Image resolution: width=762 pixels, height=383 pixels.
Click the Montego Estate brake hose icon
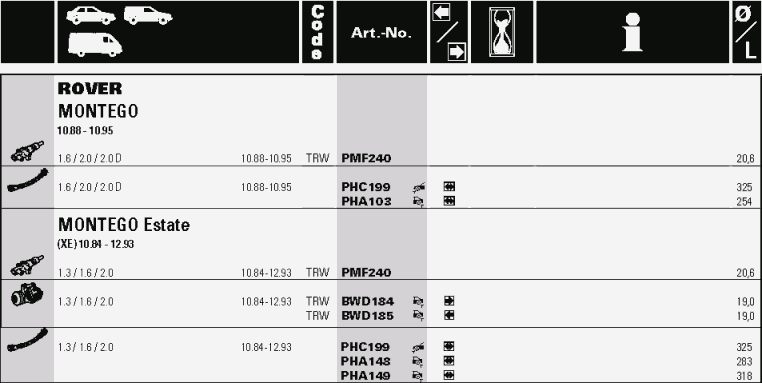point(28,340)
